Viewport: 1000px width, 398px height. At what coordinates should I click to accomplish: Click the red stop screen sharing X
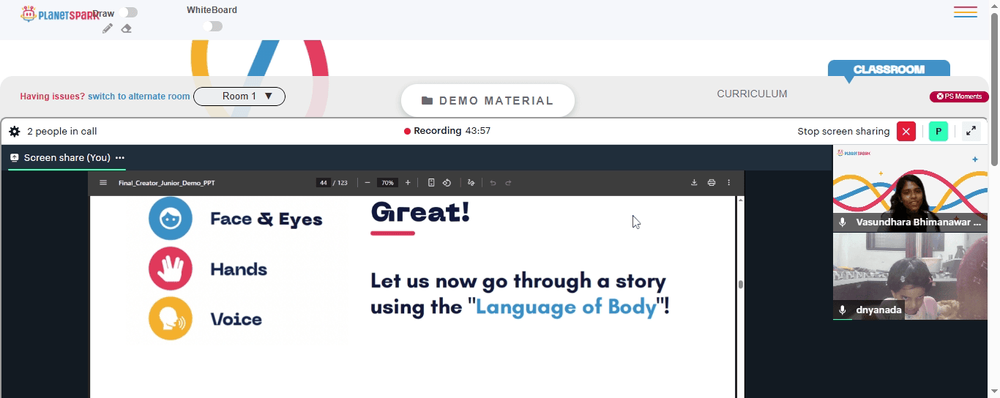906,131
